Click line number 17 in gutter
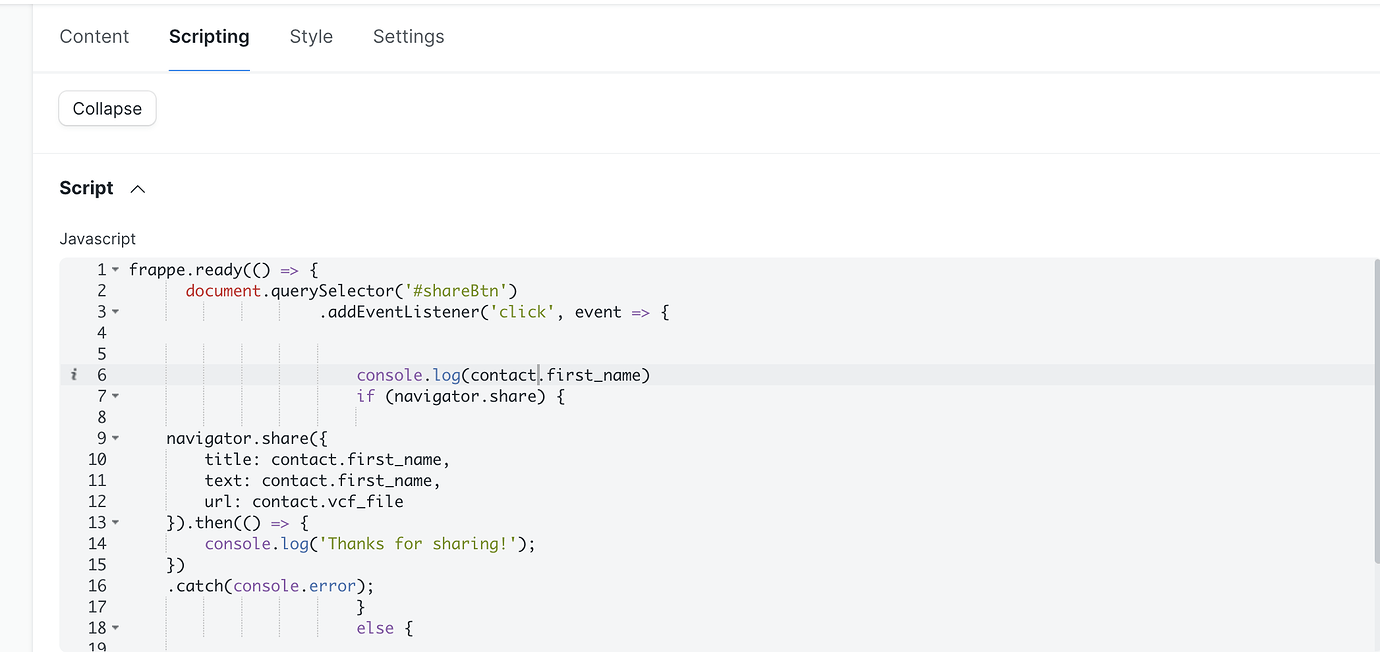The image size is (1380, 652). click(x=97, y=607)
